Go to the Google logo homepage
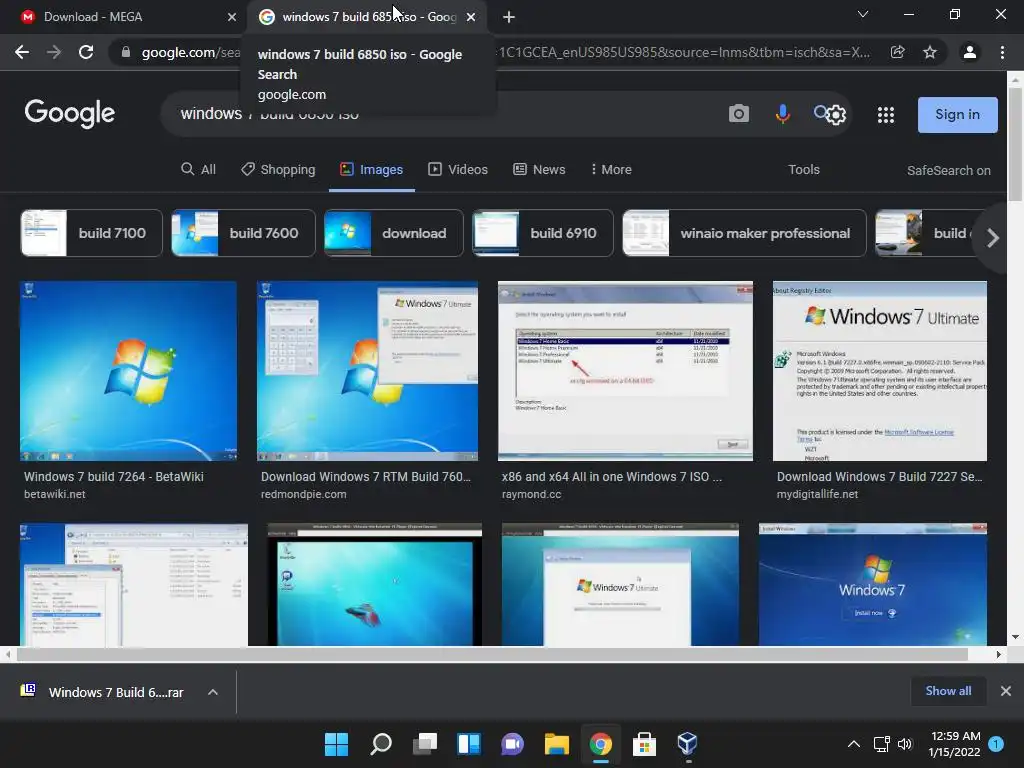This screenshot has width=1024, height=768. click(x=70, y=114)
